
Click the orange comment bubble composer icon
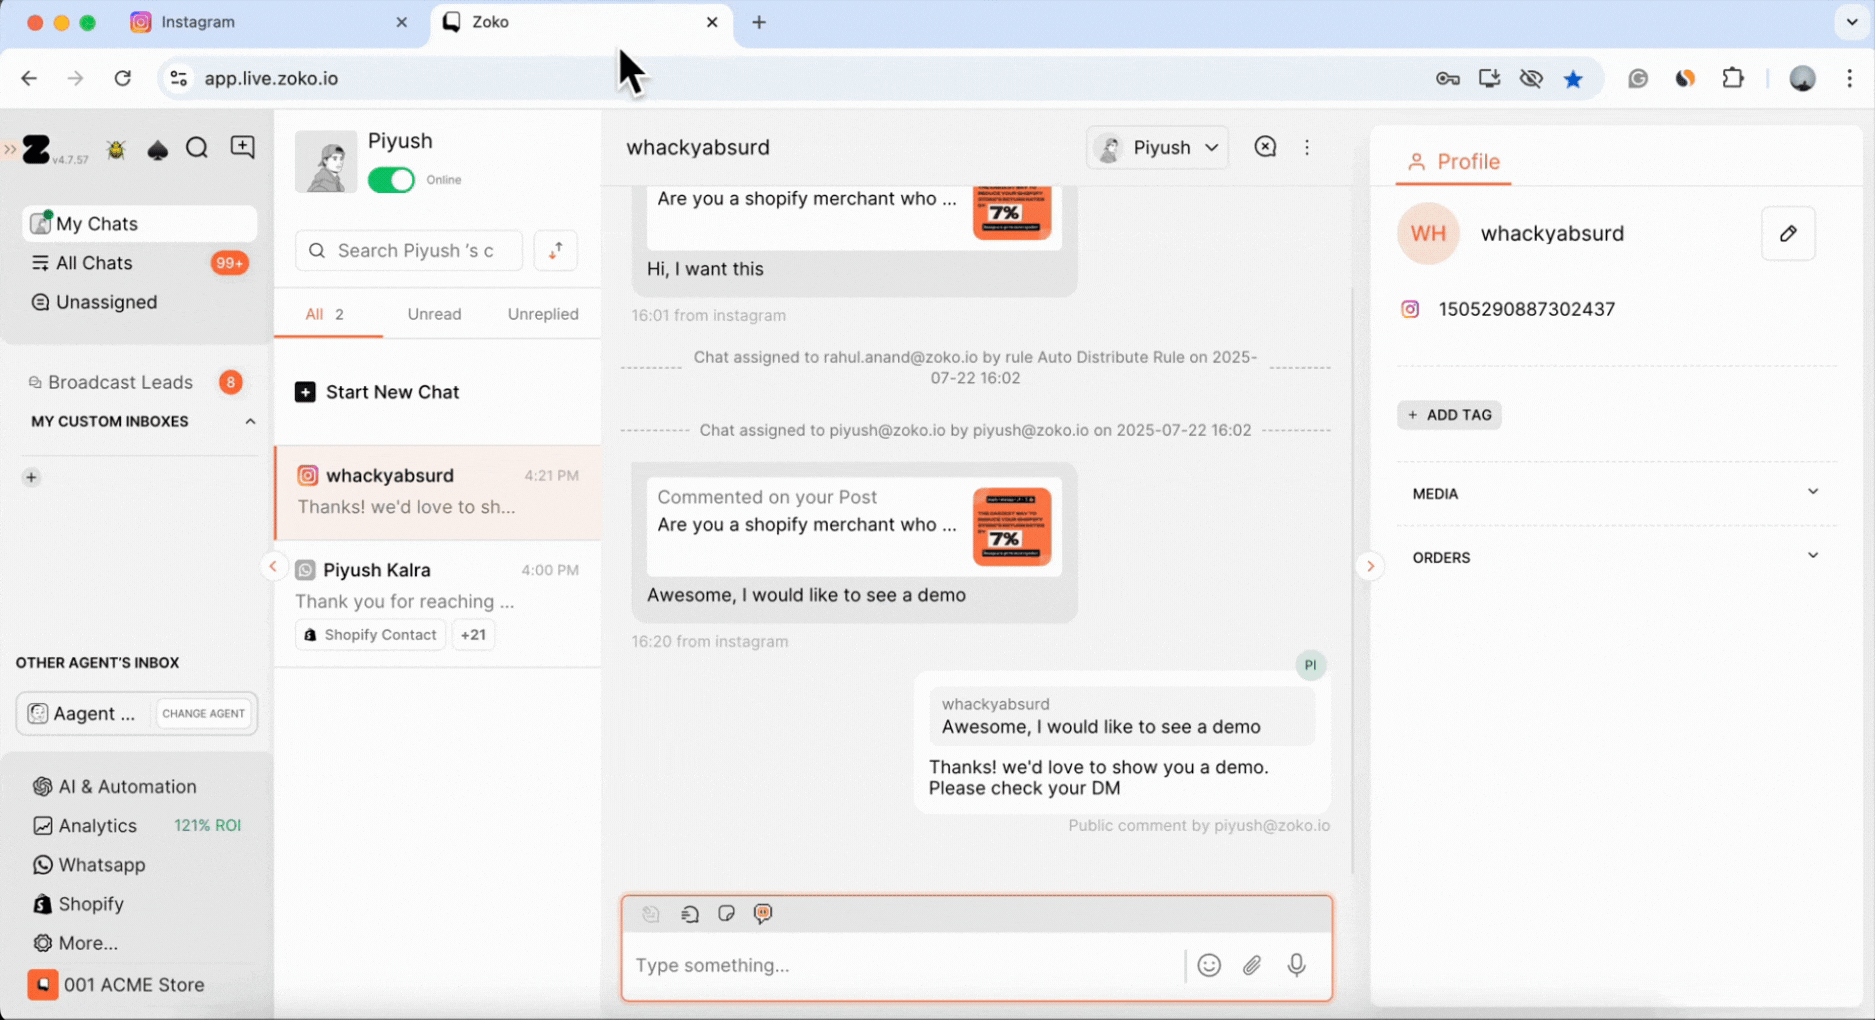coord(763,913)
